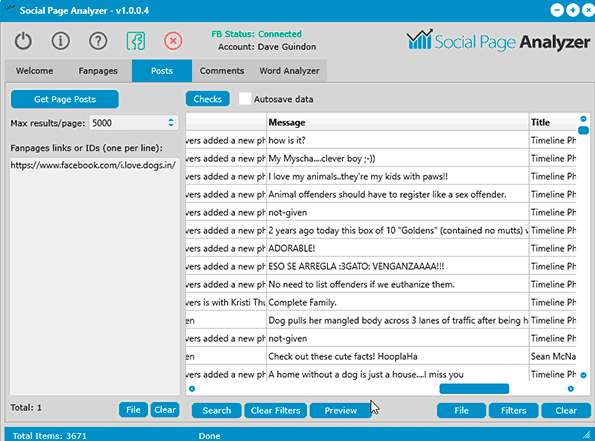Click the 'Done' status bar text
Screen dimensions: 595x441
coord(209,436)
